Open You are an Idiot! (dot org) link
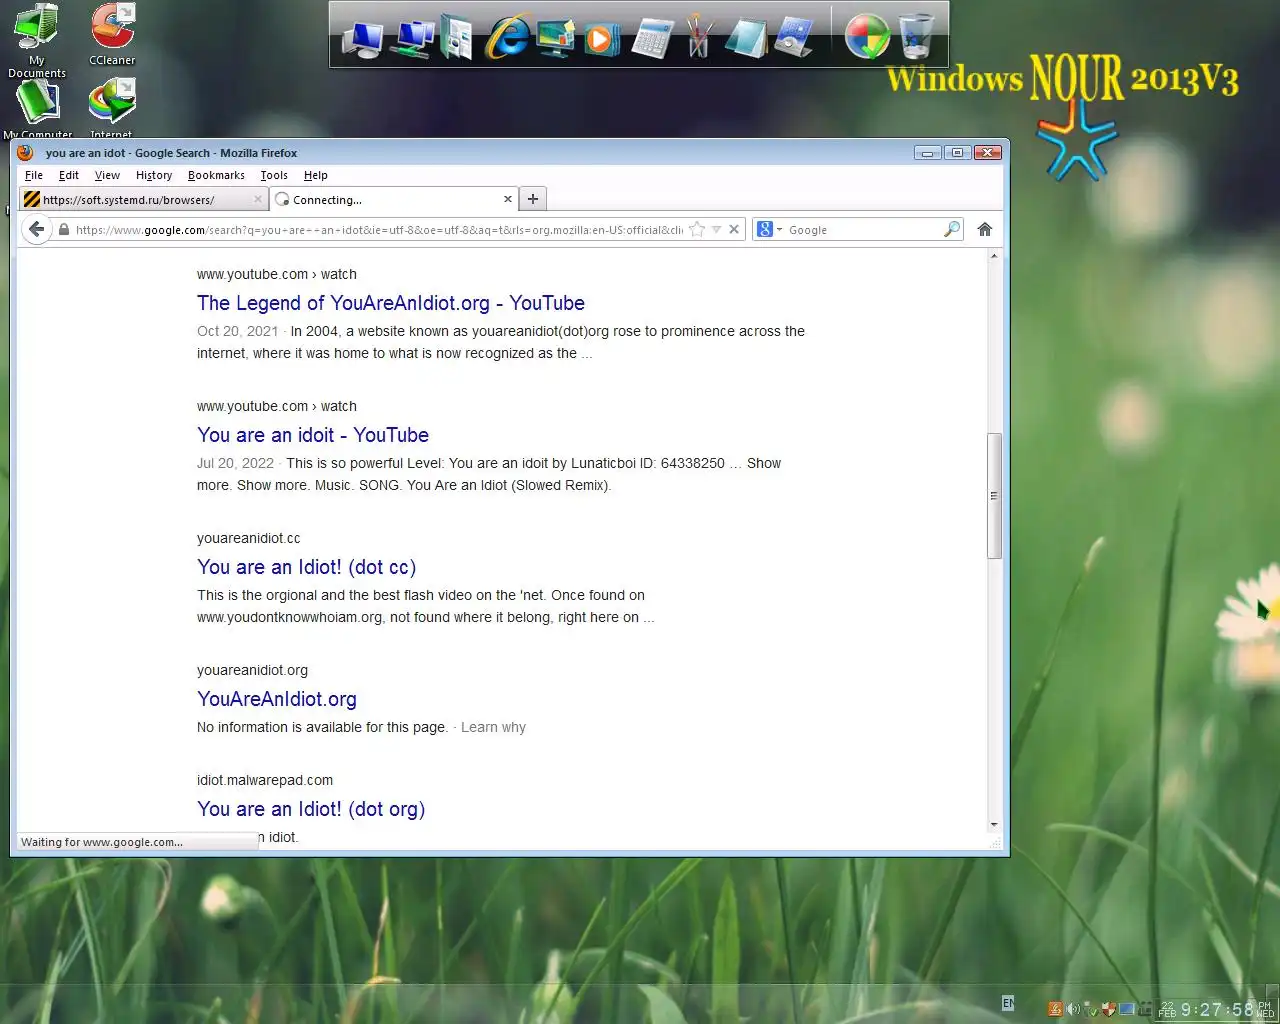The image size is (1280, 1024). [x=311, y=809]
